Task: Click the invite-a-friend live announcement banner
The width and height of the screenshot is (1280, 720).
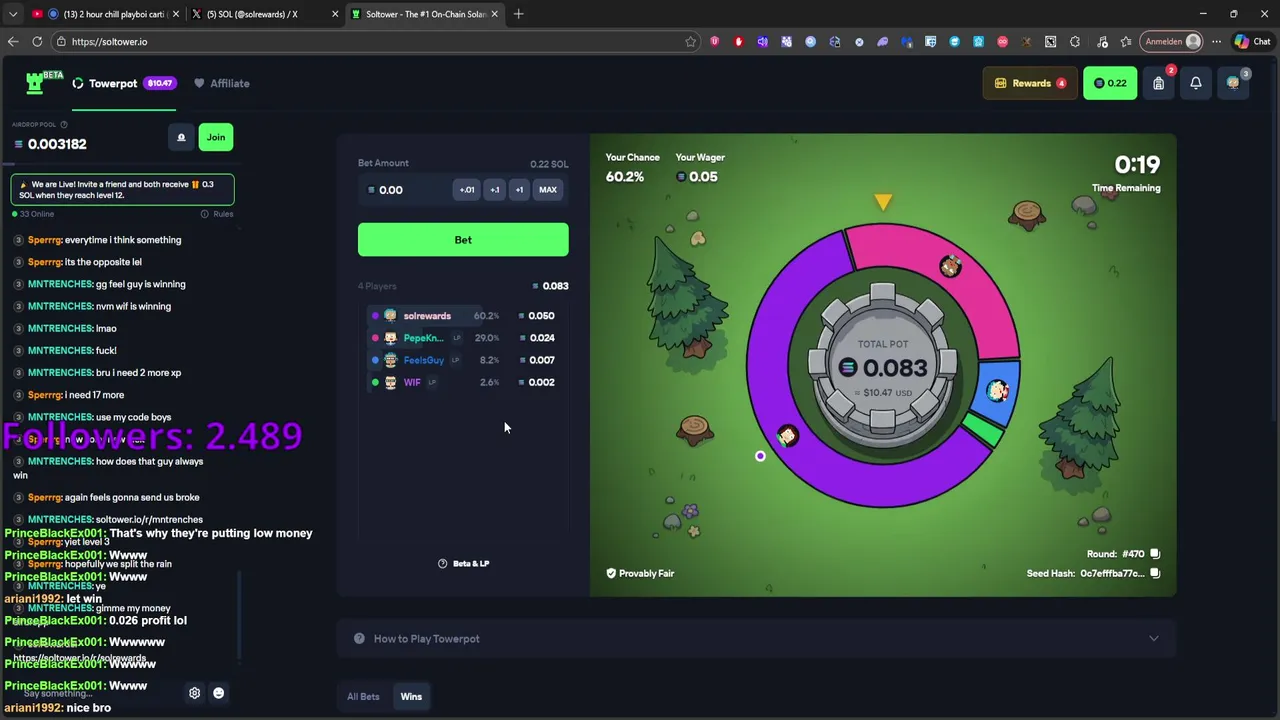Action: tap(122, 190)
